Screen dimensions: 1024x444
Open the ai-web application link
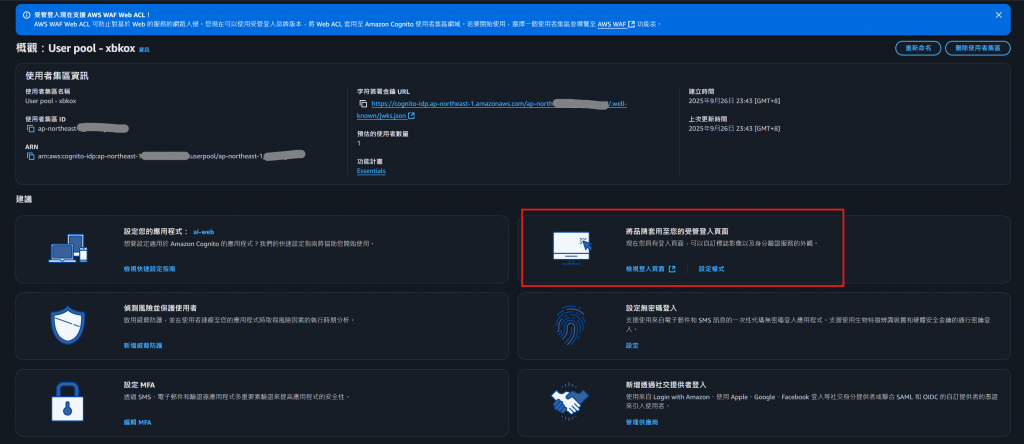click(x=203, y=231)
